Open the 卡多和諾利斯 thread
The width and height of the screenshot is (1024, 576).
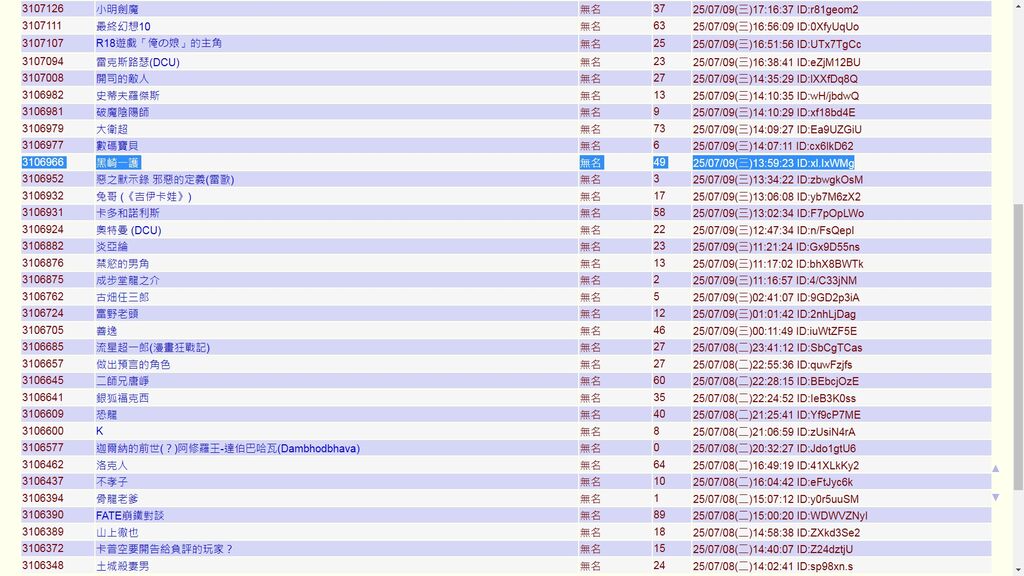coord(127,213)
